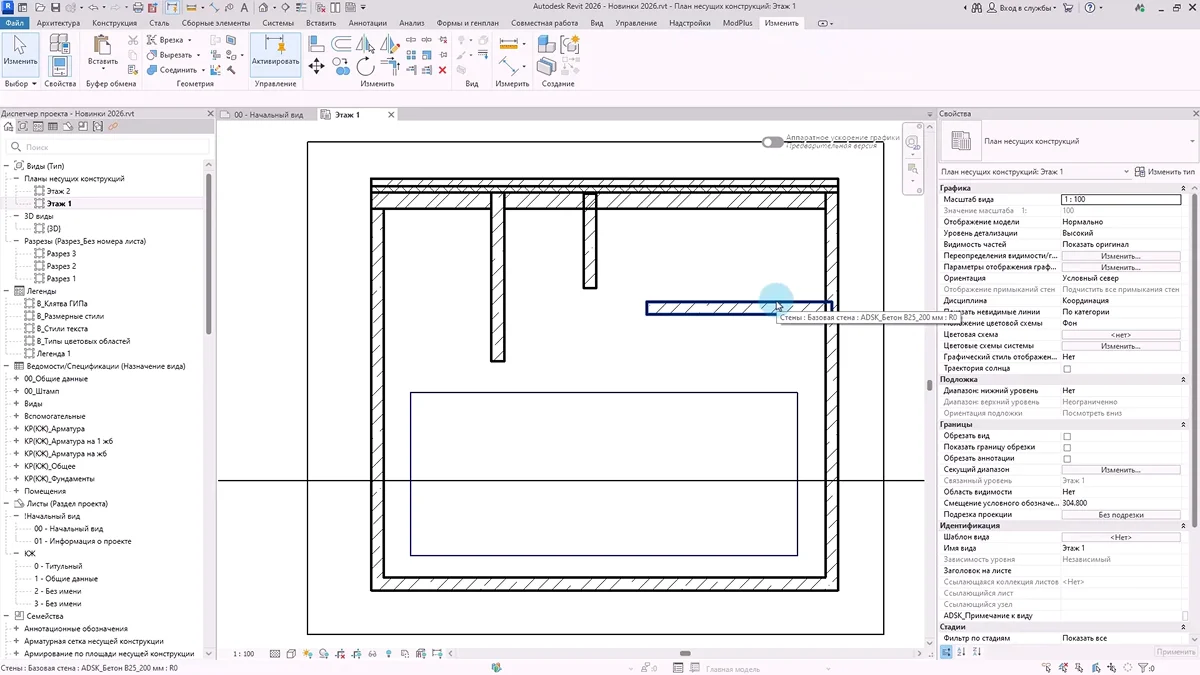Viewport: 1200px width, 675px height.
Task: Toggle the hardware graphics acceleration switch
Action: pyautogui.click(x=772, y=142)
